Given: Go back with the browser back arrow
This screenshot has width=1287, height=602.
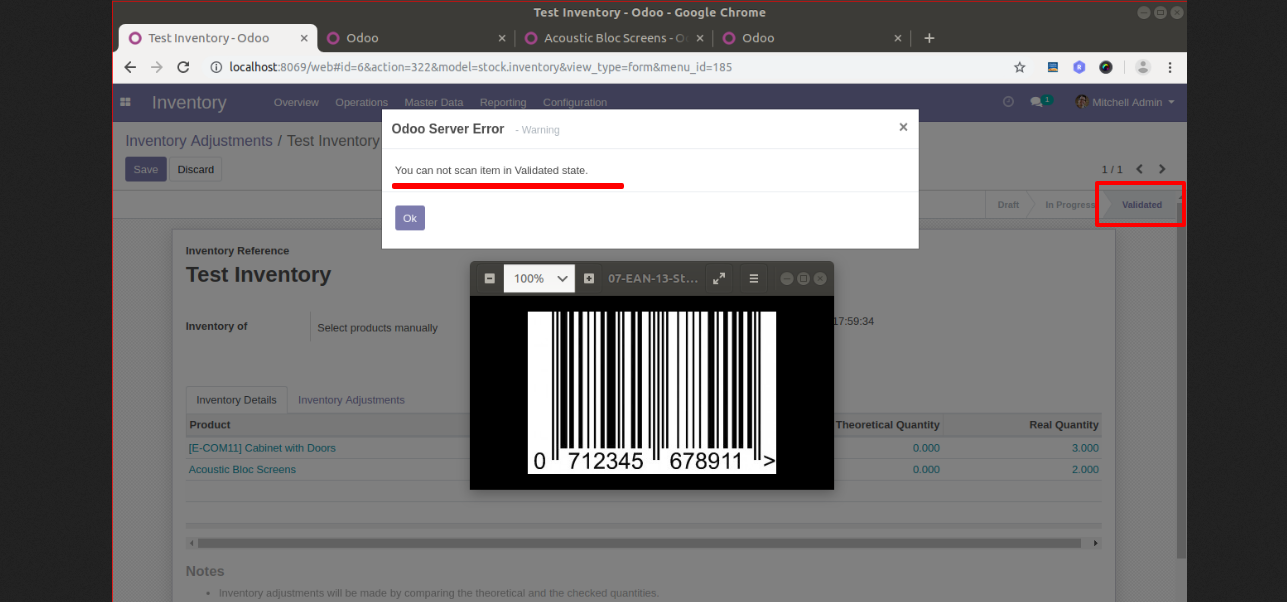Looking at the screenshot, I should click(130, 67).
